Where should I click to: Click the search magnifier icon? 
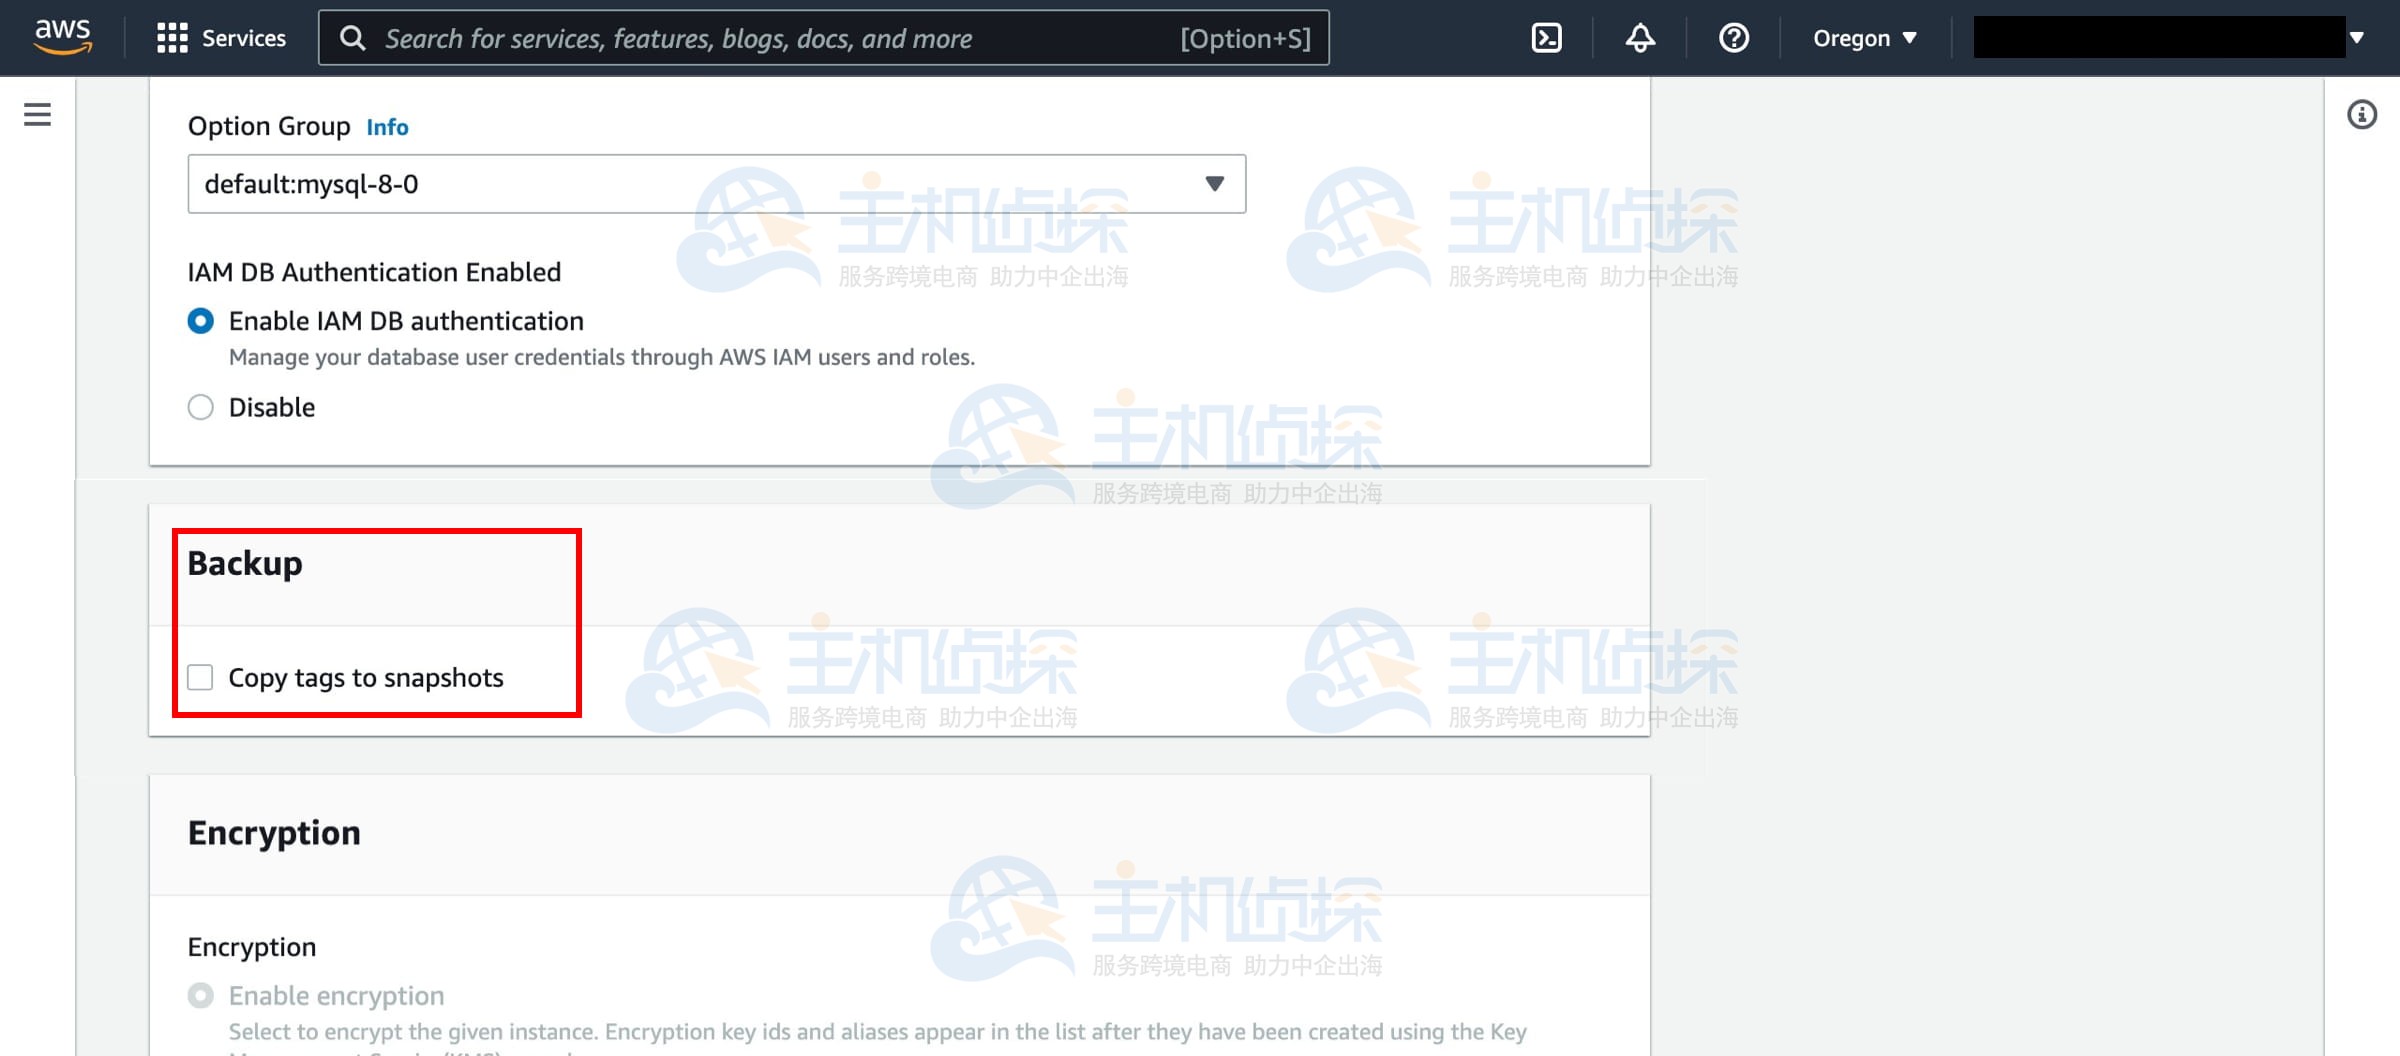pyautogui.click(x=354, y=37)
